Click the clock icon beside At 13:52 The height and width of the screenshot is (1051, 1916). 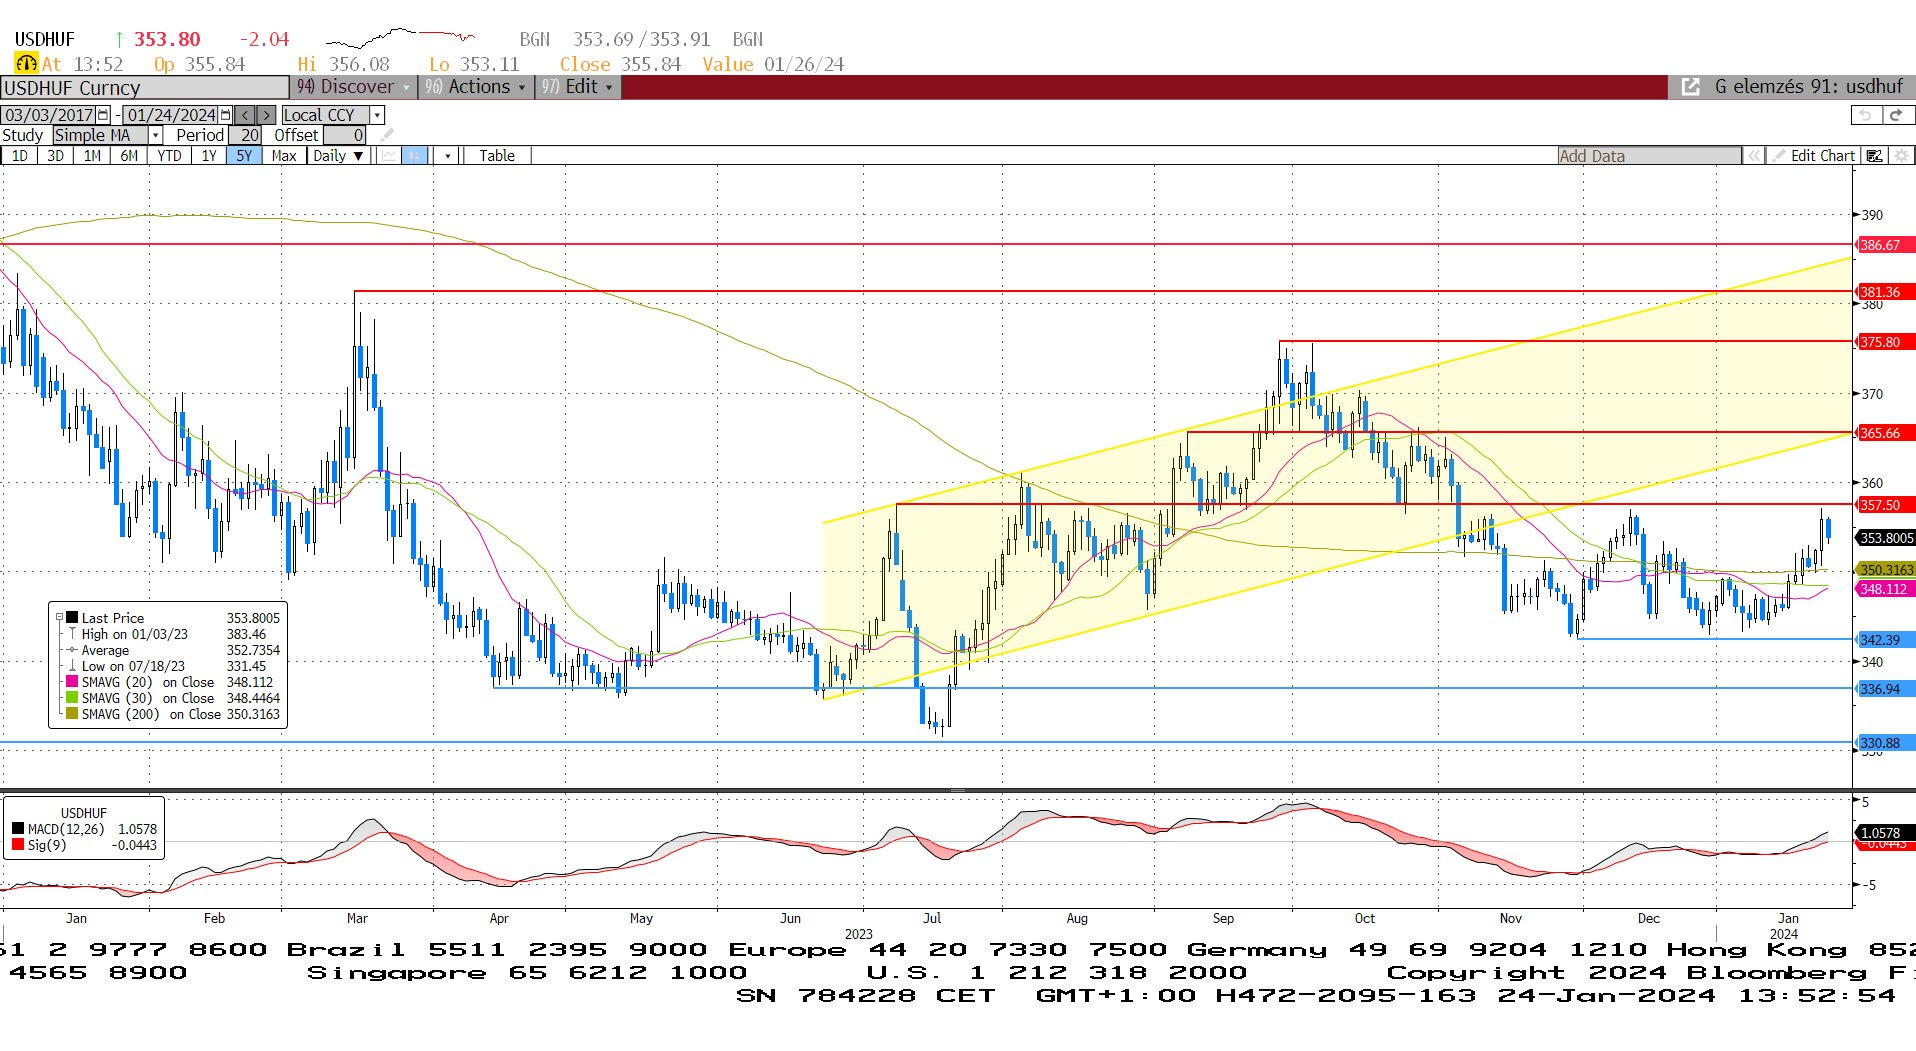(x=26, y=64)
